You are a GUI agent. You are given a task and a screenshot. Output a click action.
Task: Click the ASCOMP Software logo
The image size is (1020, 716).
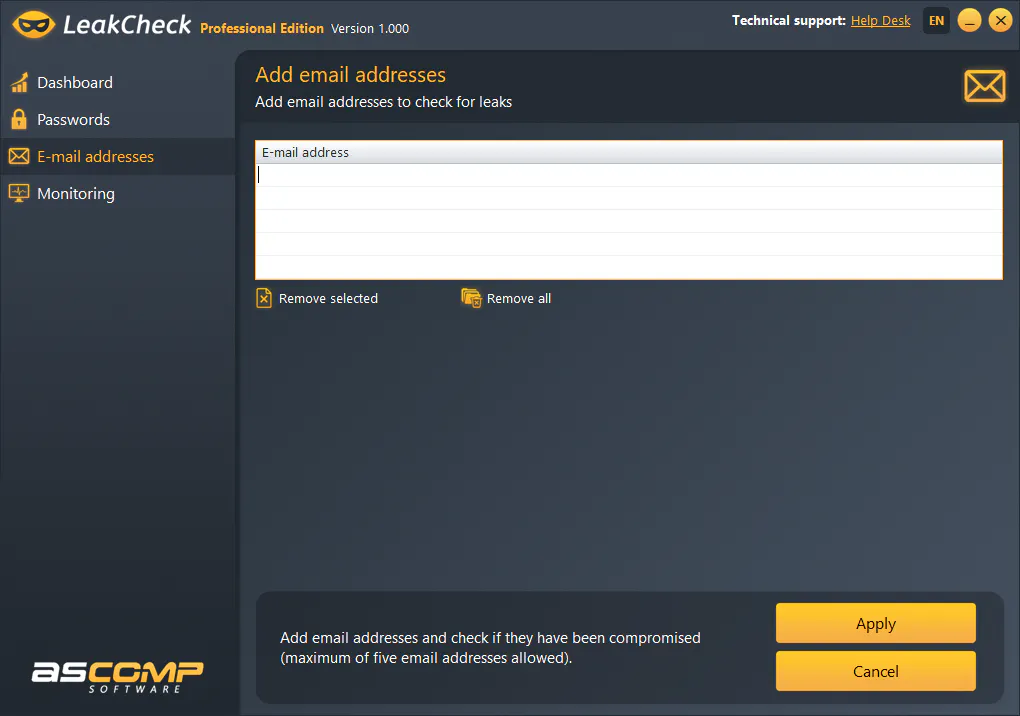[x=118, y=677]
